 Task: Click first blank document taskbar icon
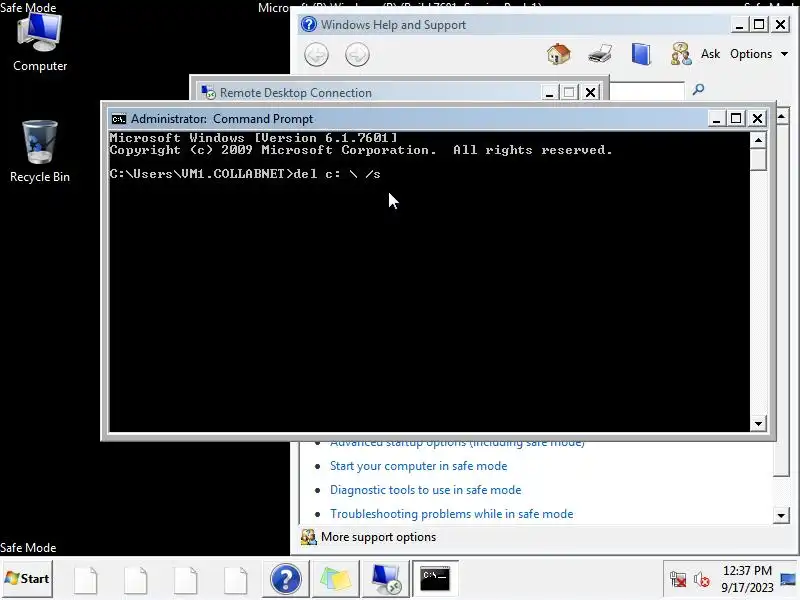click(86, 580)
